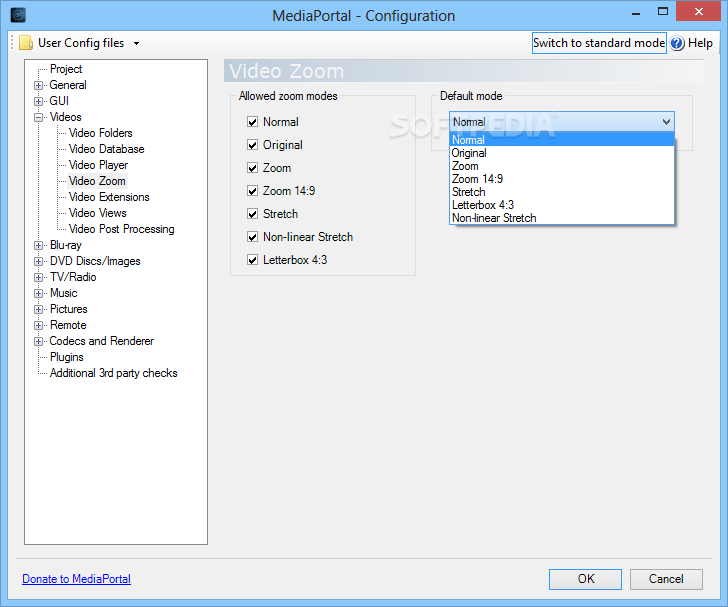This screenshot has height=607, width=728.
Task: Collapse the Videos tree node
Action: click(39, 117)
